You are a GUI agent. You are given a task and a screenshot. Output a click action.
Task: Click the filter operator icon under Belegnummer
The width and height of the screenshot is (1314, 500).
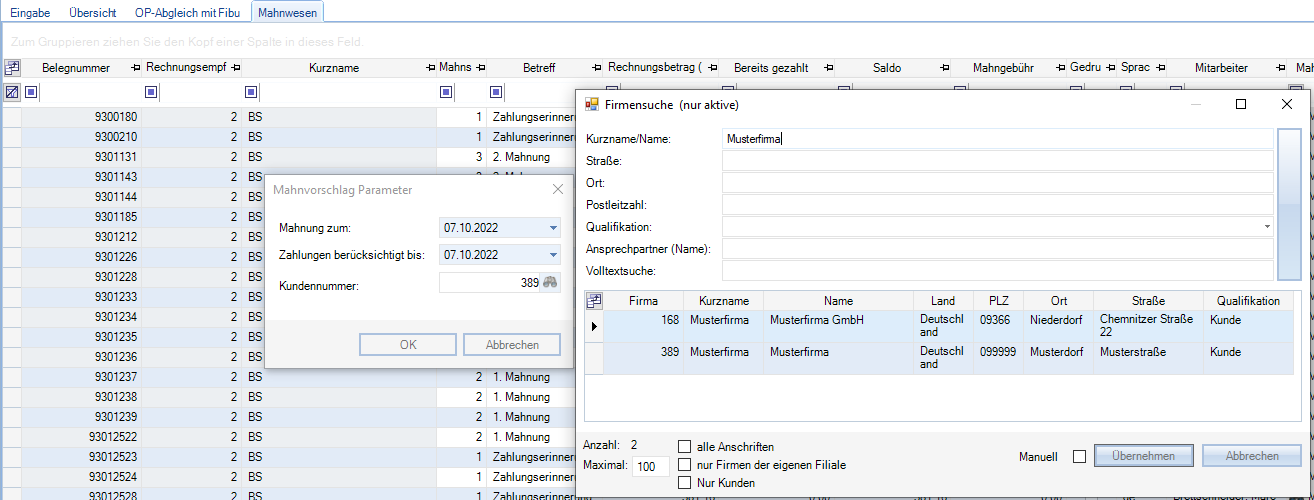pyautogui.click(x=31, y=92)
